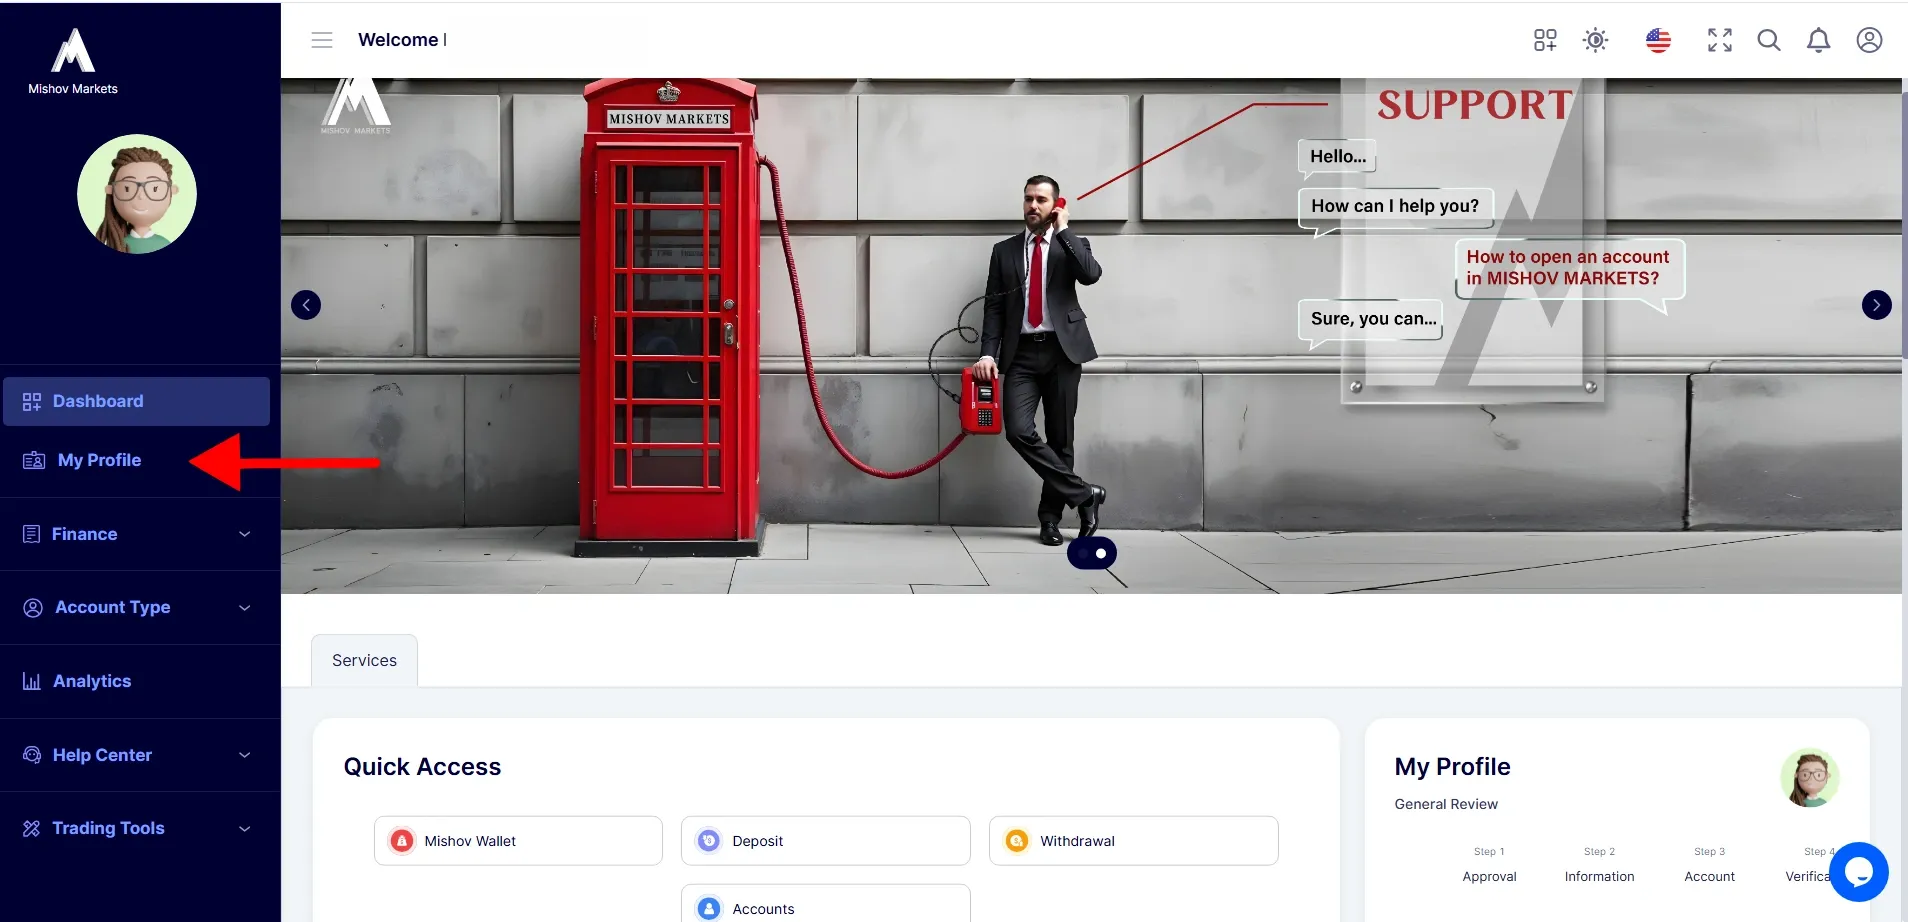
Task: Open My Profile in the sidebar
Action: (x=99, y=460)
